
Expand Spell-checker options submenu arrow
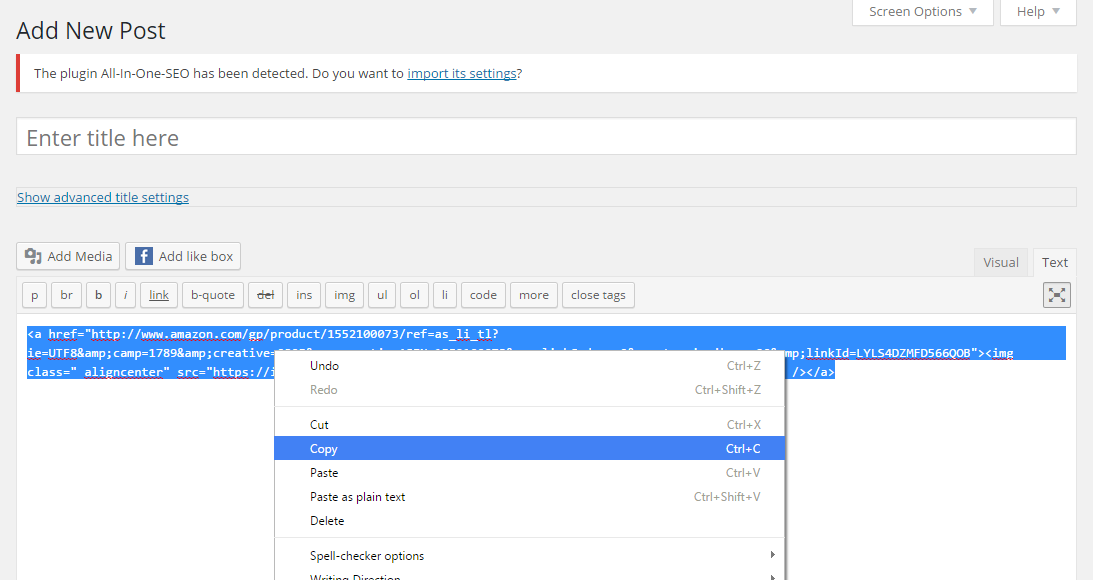(x=772, y=555)
